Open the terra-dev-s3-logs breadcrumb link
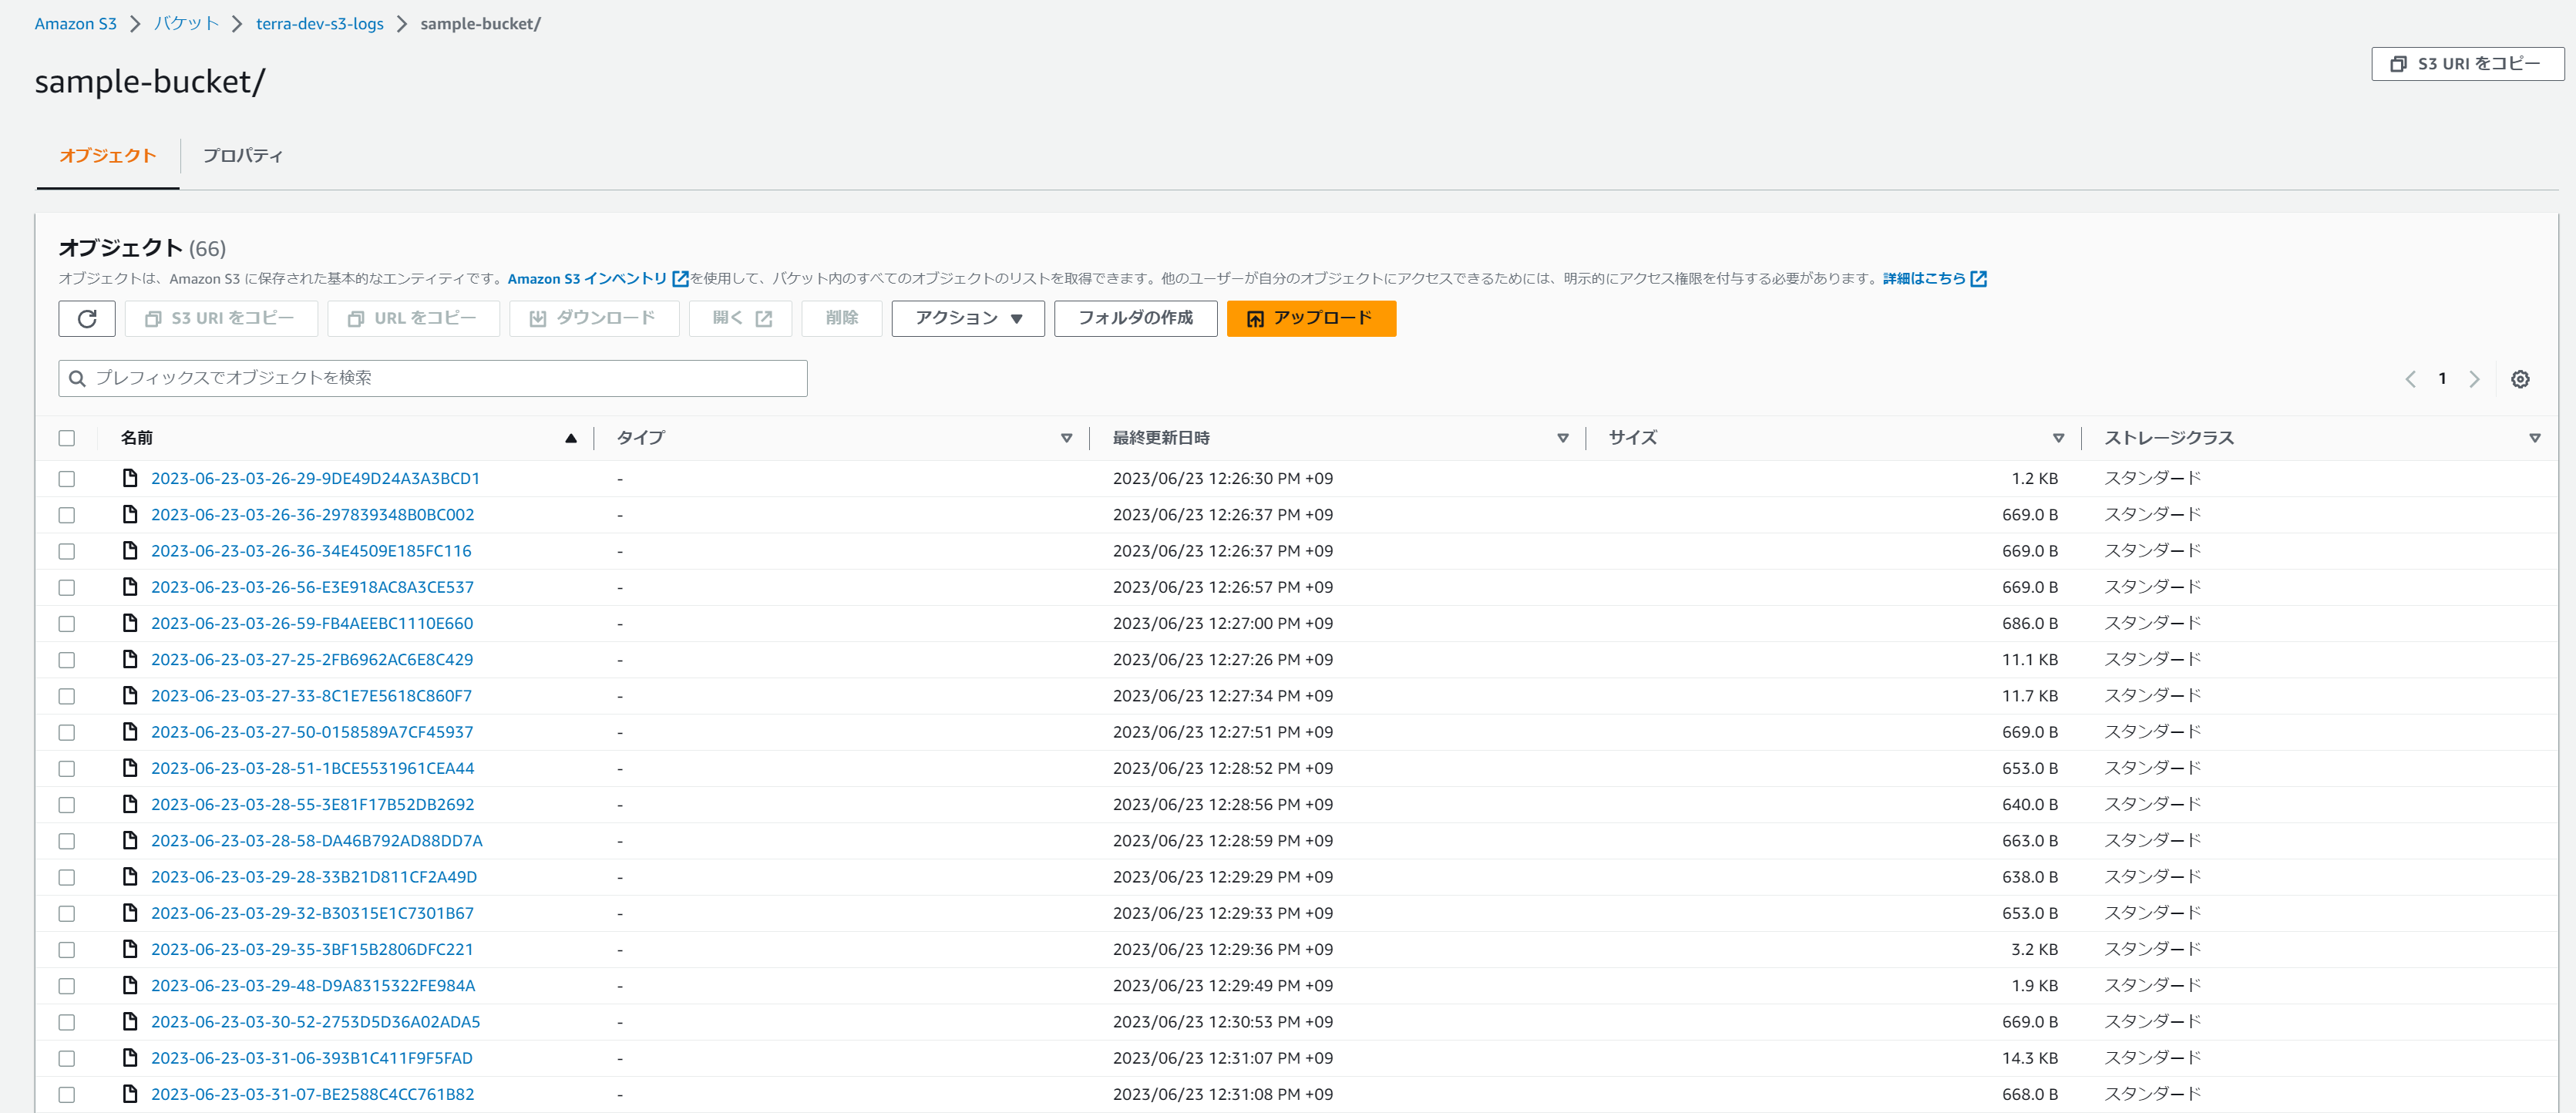 pos(319,23)
